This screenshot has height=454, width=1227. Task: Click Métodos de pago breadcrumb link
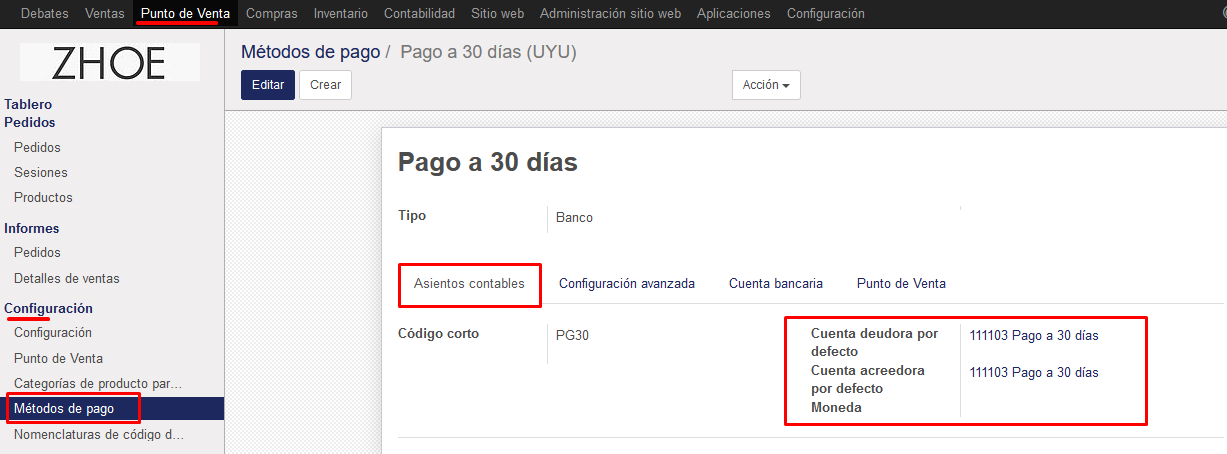(x=310, y=52)
